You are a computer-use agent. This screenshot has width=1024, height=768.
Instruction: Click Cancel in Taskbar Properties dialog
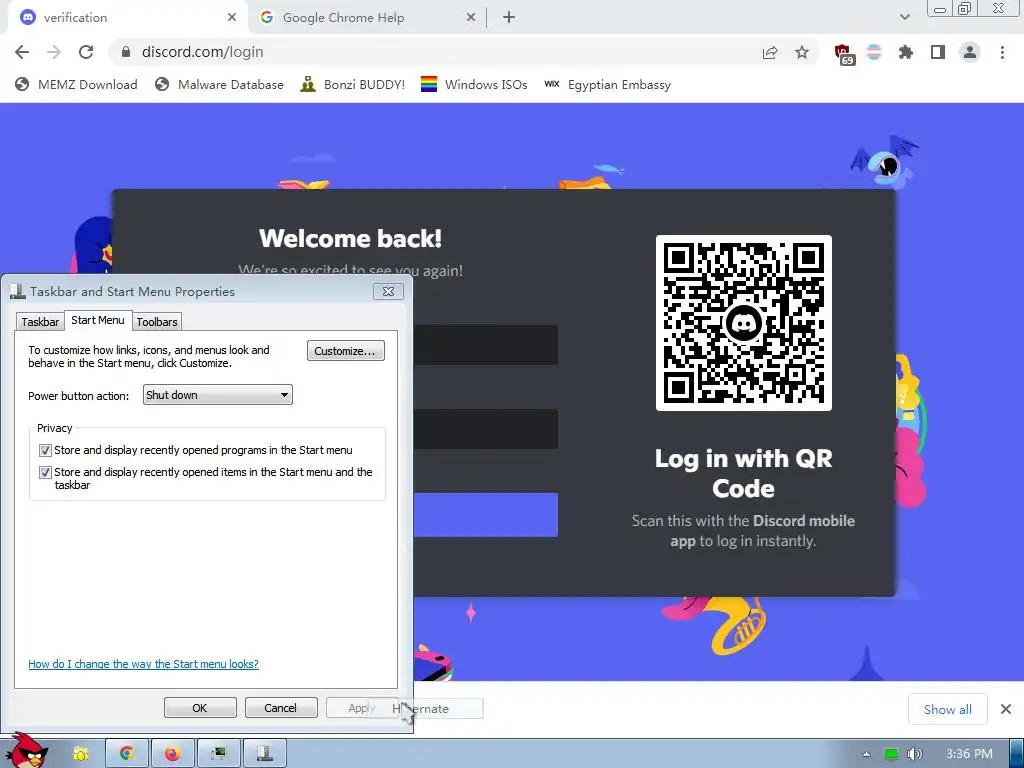pos(281,708)
